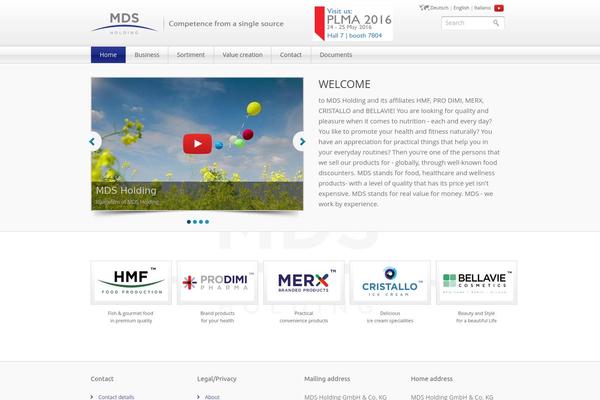The image size is (600, 400).
Task: Open the ProDimi Pharma logo
Action: click(217, 282)
